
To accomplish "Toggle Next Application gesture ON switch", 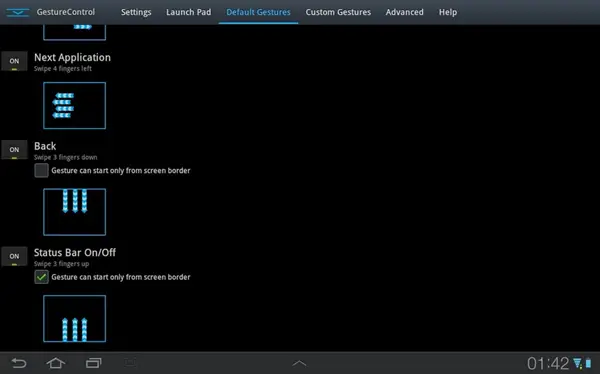I will coord(14,61).
